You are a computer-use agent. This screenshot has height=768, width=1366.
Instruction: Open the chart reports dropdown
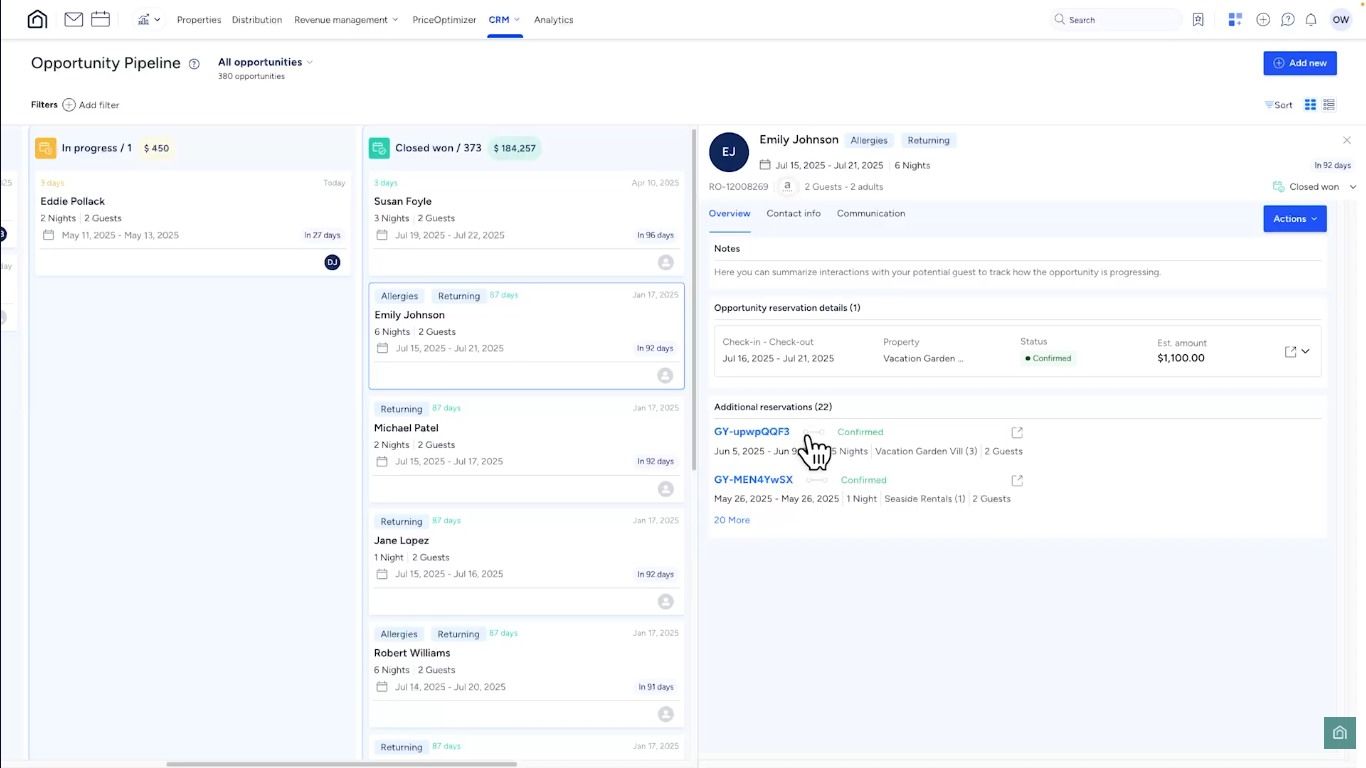[149, 19]
